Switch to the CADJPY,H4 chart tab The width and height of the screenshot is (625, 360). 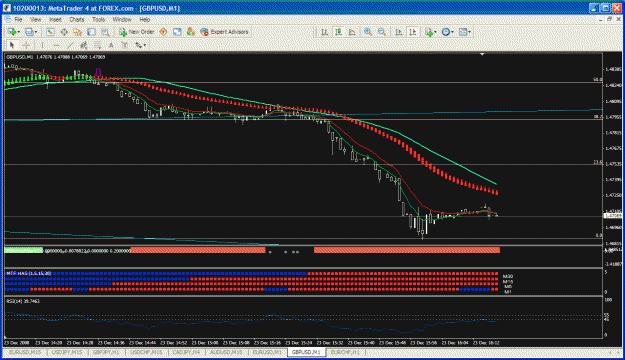pos(187,352)
